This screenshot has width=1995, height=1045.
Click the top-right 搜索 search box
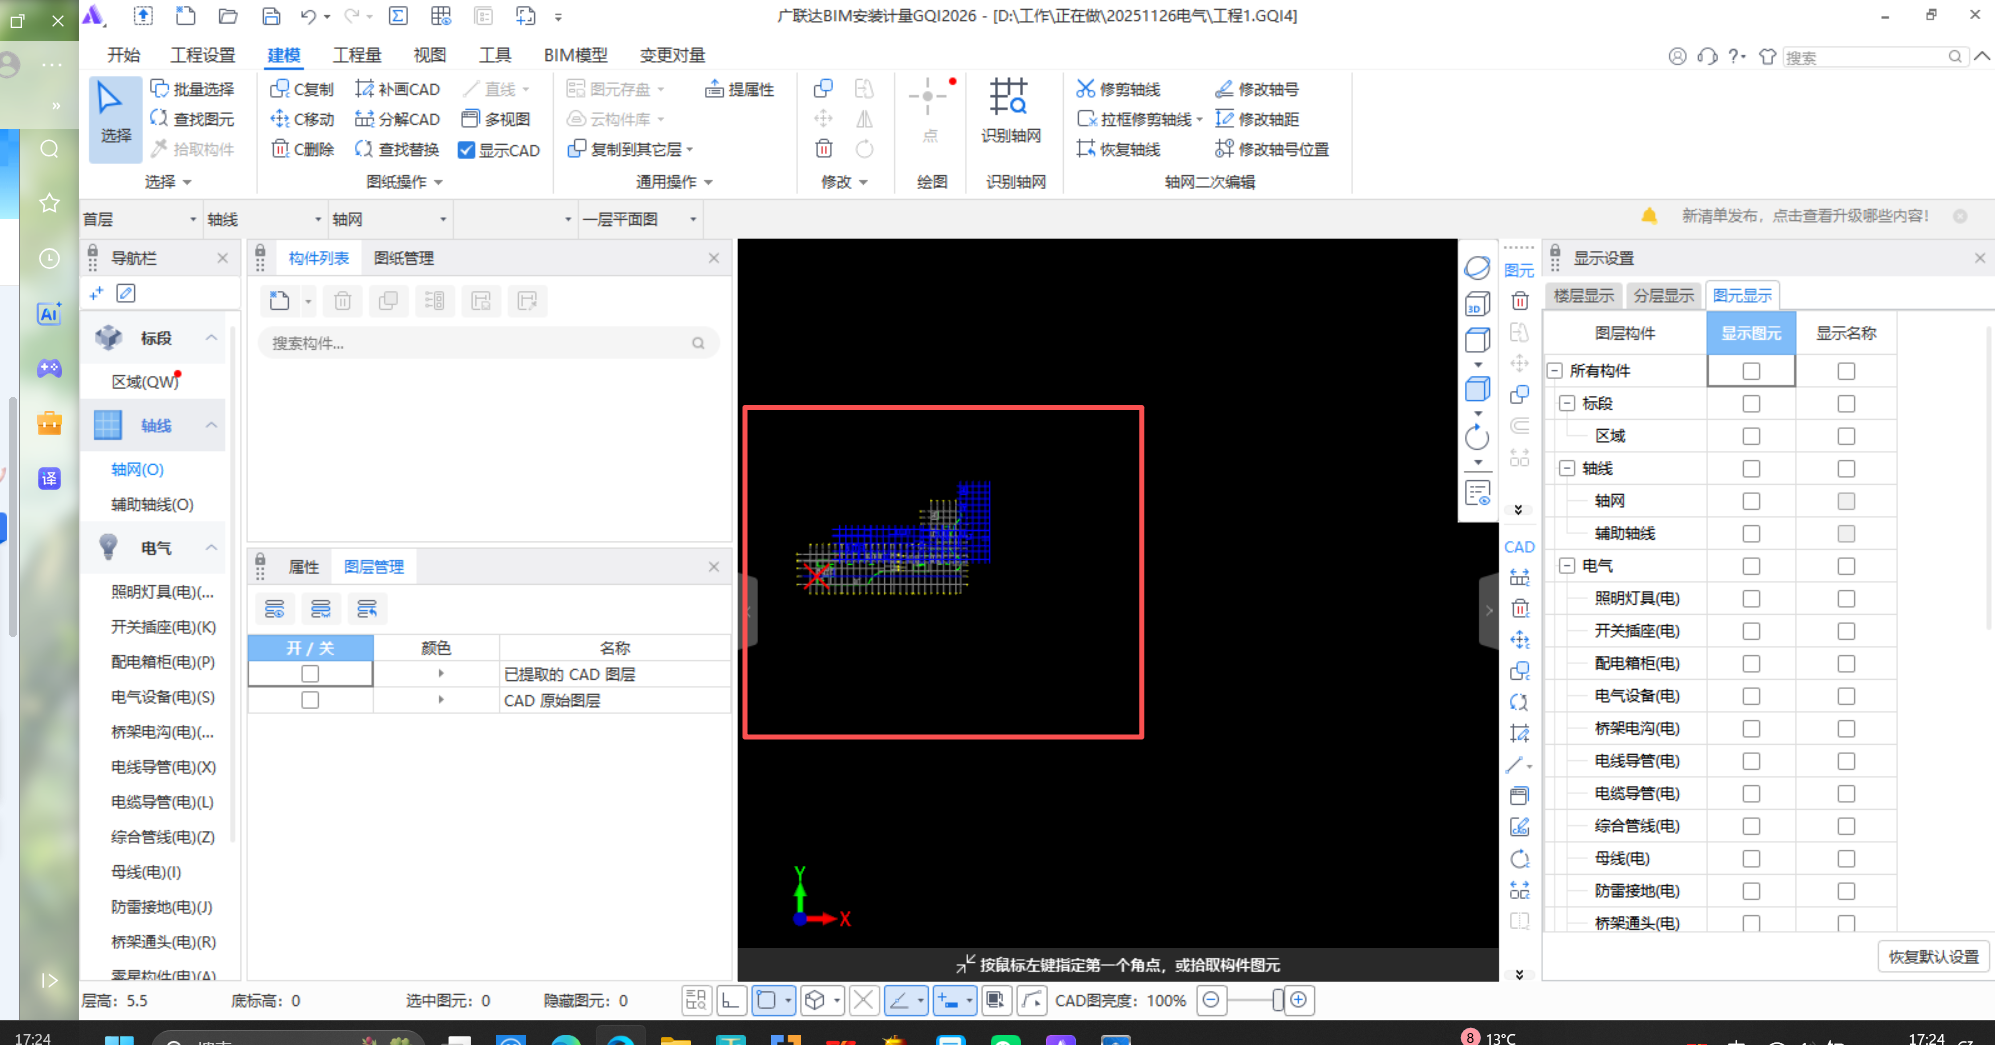[1873, 57]
